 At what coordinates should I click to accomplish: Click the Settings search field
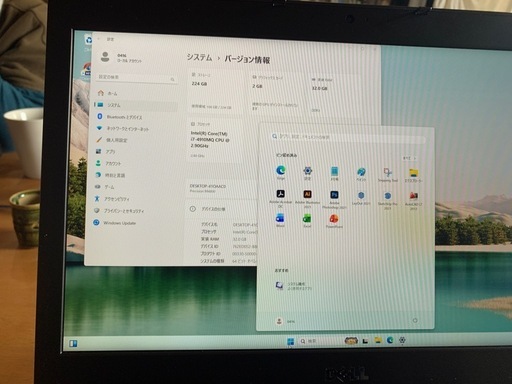click(137, 77)
